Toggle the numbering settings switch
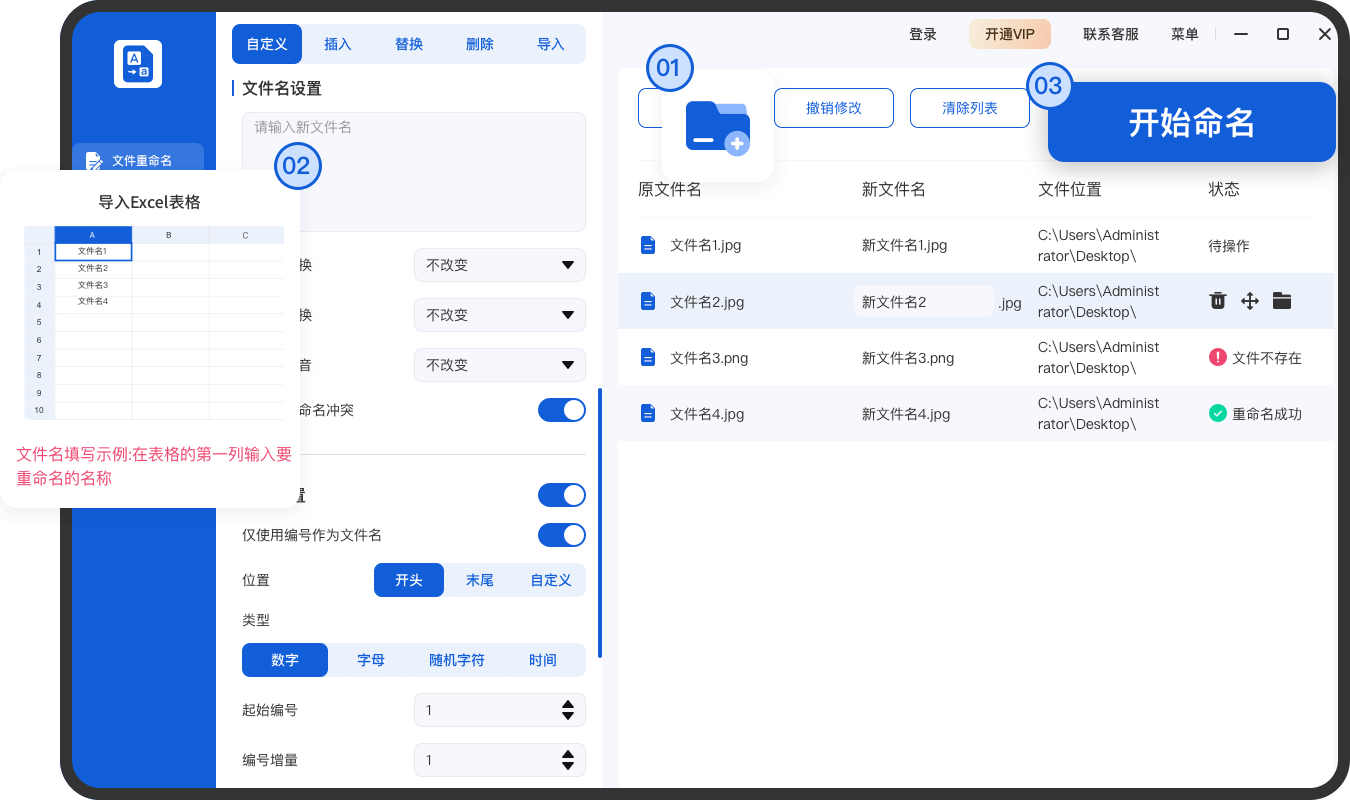This screenshot has height=800, width=1350. (x=561, y=495)
